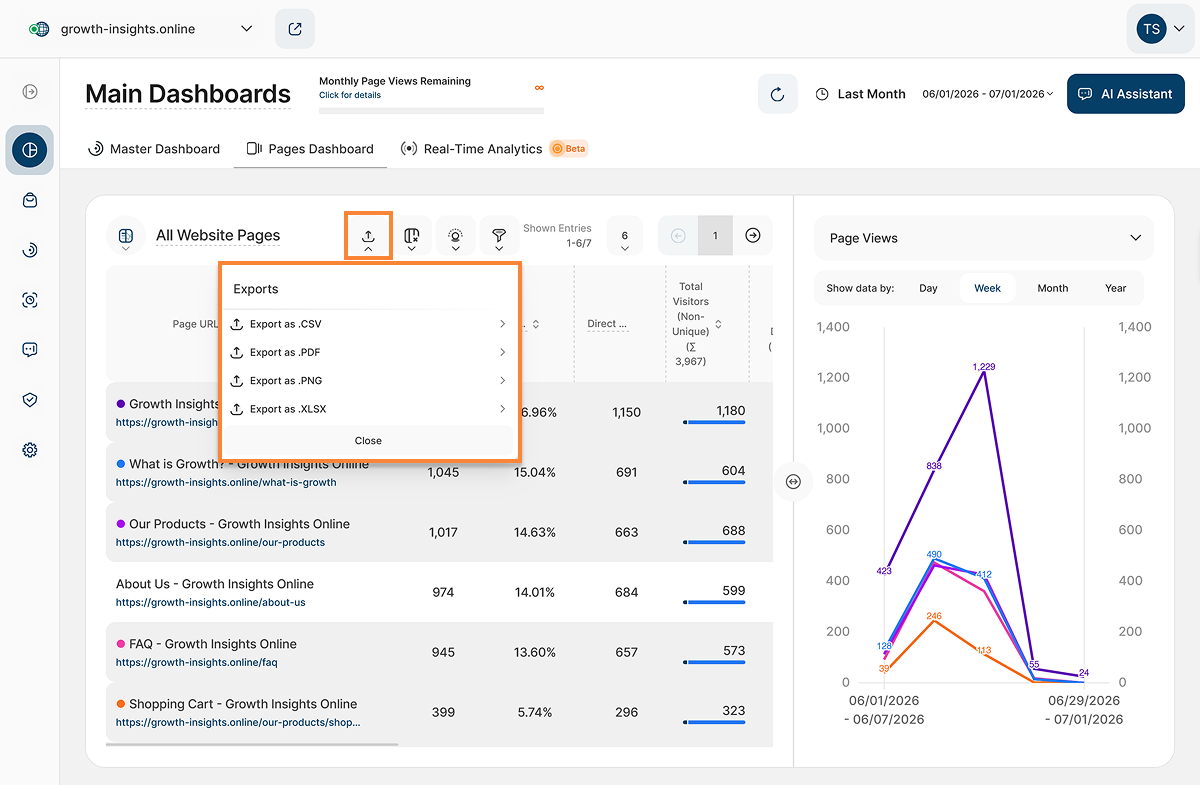This screenshot has width=1200, height=785.
Task: Click the export upload icon in toolbar
Action: click(x=368, y=236)
